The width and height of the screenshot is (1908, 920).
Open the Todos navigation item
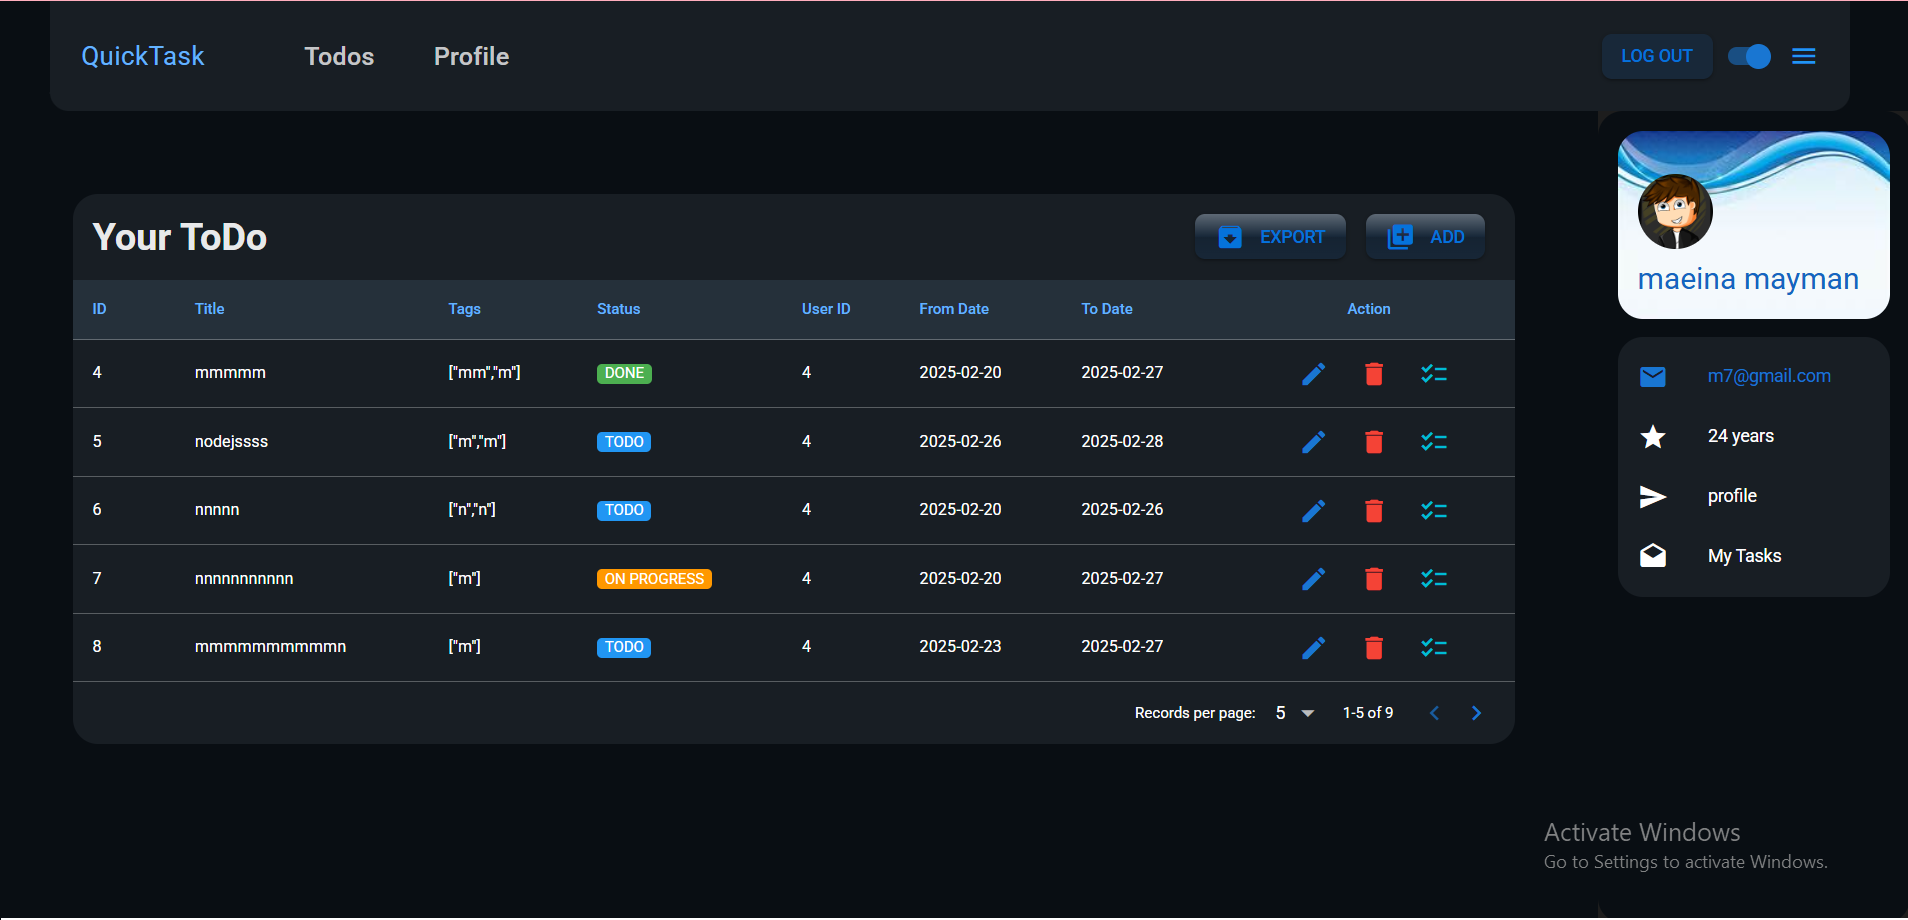coord(339,57)
